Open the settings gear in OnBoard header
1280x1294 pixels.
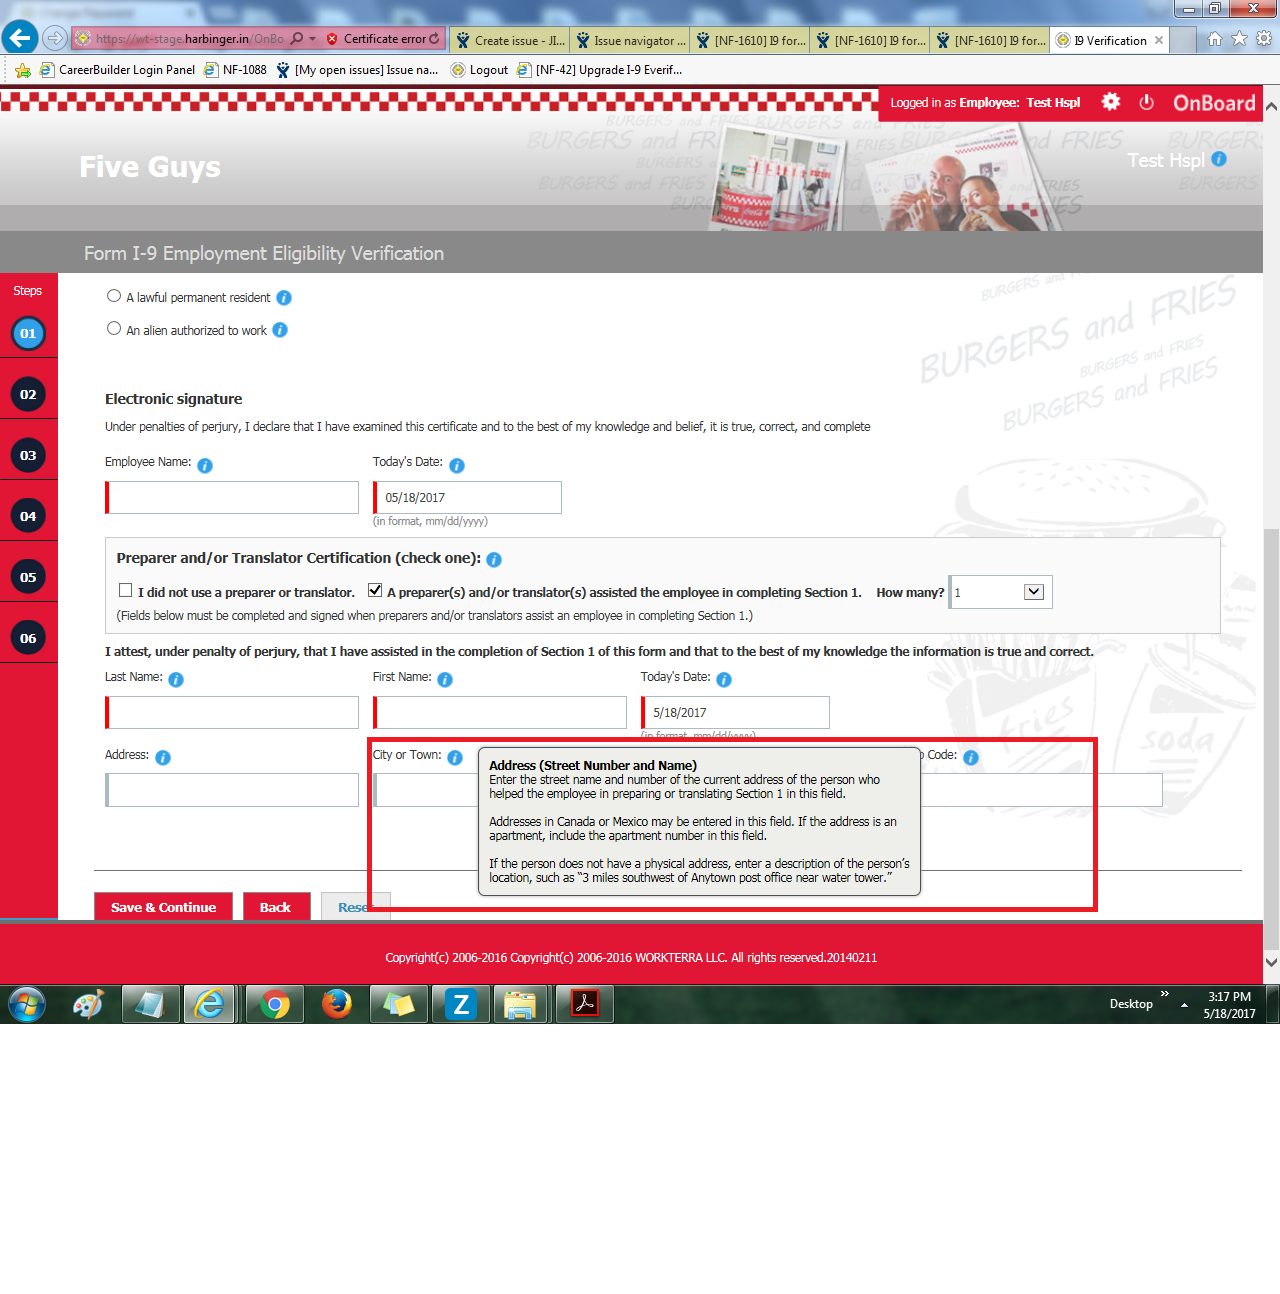click(1111, 102)
